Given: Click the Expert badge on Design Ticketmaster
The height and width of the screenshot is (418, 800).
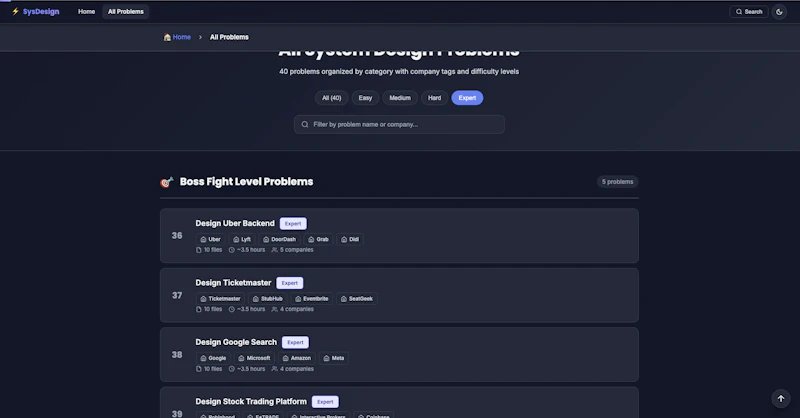Looking at the screenshot, I should (289, 283).
